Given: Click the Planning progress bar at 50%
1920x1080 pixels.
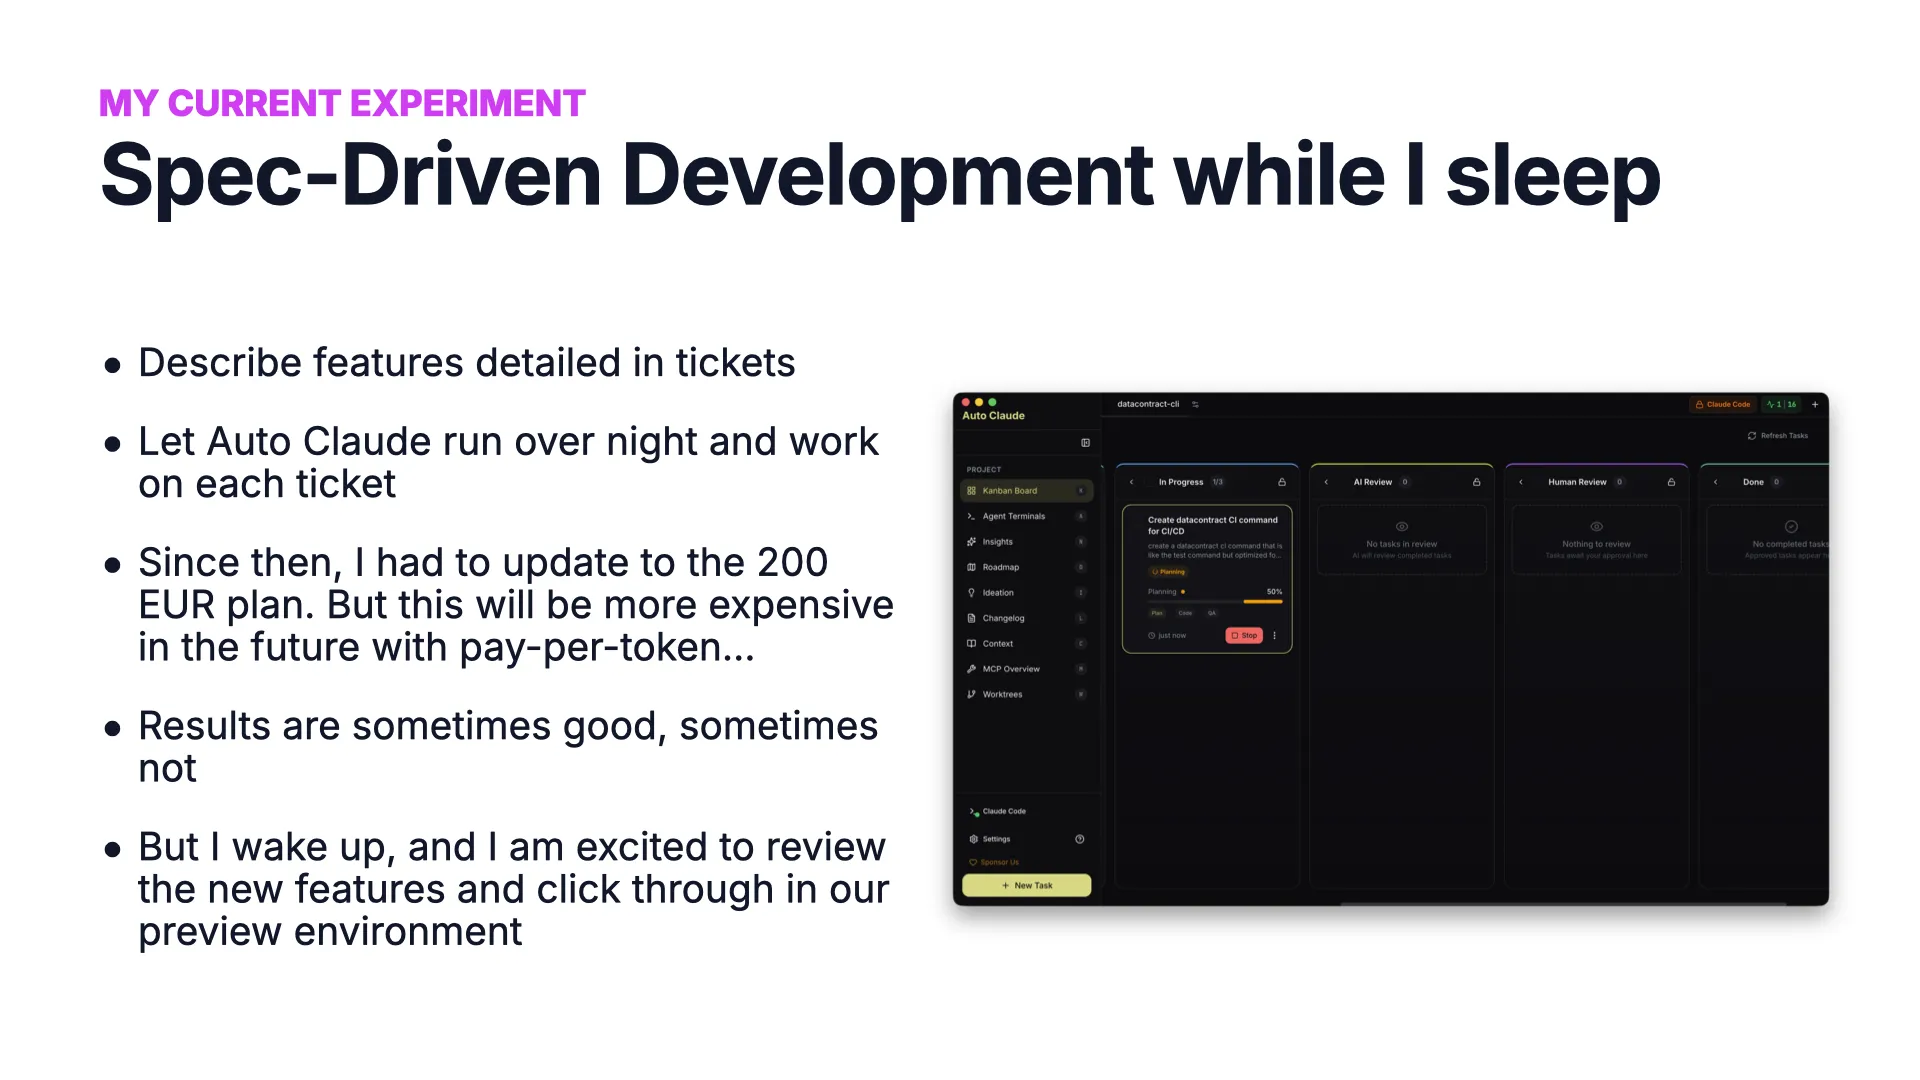Looking at the screenshot, I should [1213, 601].
